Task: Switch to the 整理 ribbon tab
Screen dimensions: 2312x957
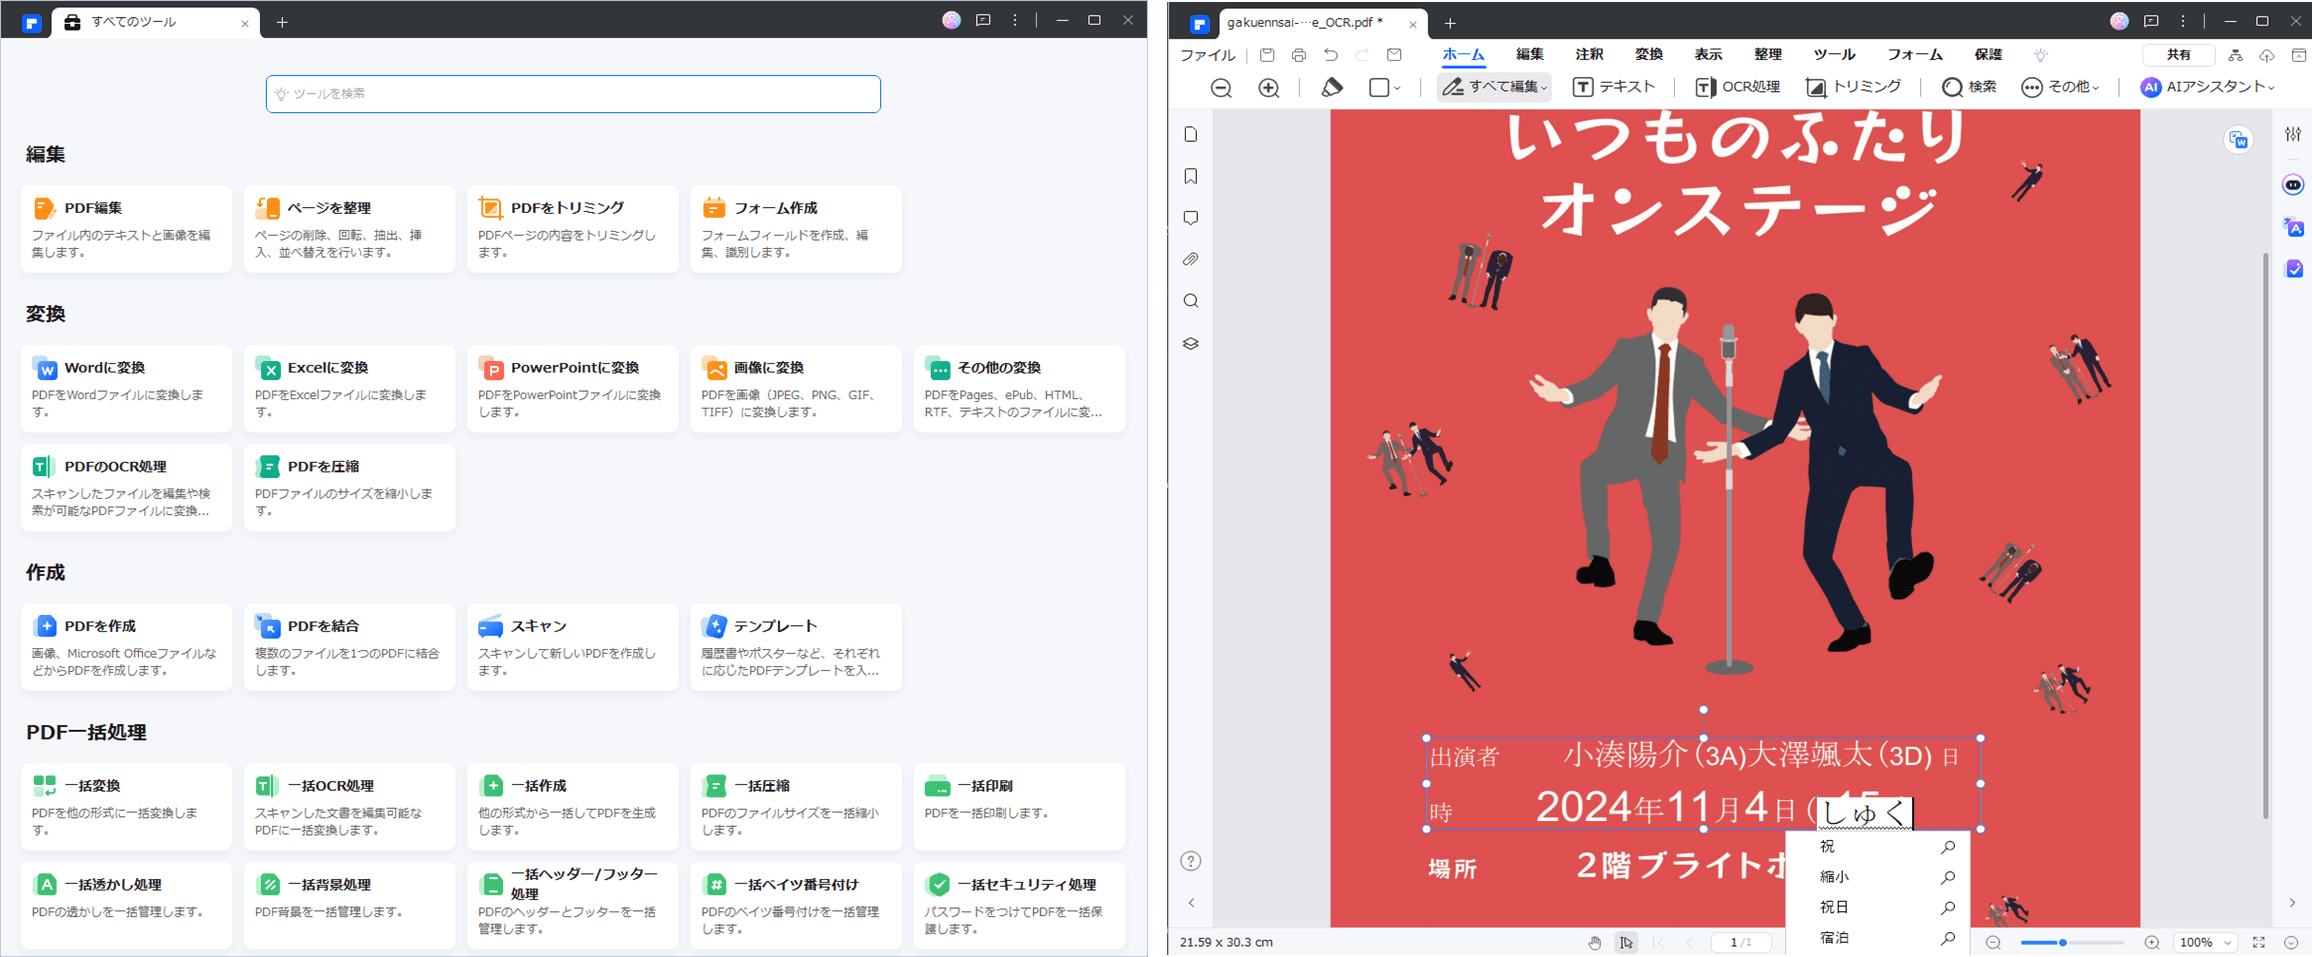Action: [1768, 55]
